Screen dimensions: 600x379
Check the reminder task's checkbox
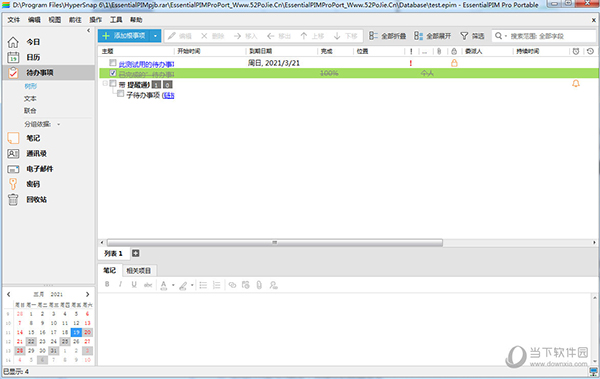pyautogui.click(x=113, y=83)
